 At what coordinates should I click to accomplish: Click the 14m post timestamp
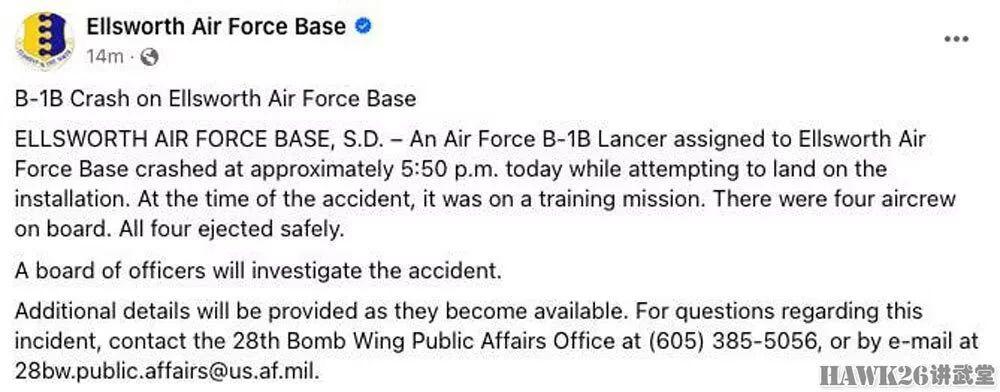point(105,57)
